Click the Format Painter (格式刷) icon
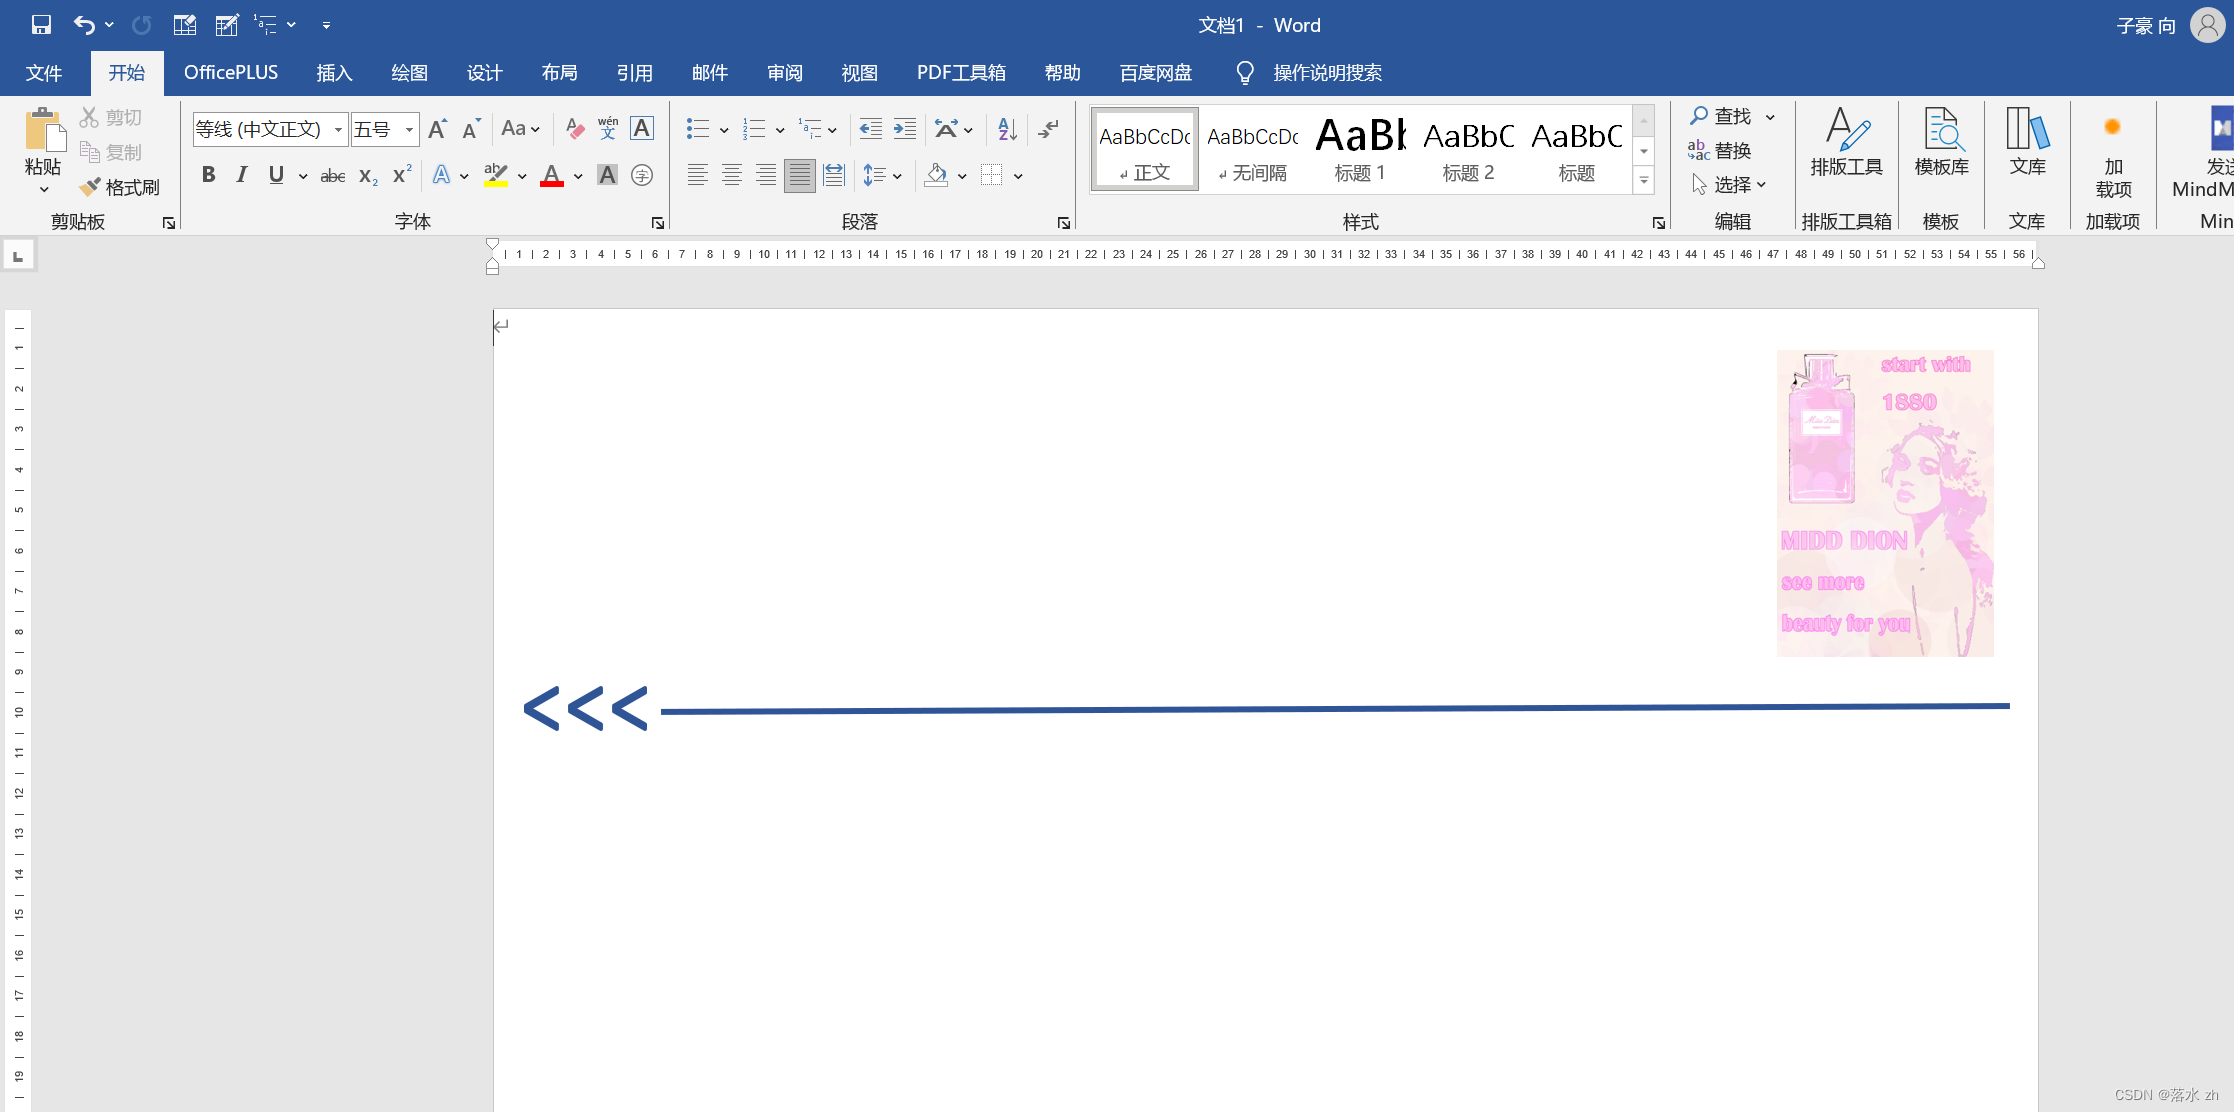Screen dimensions: 2234x1112 click(91, 187)
